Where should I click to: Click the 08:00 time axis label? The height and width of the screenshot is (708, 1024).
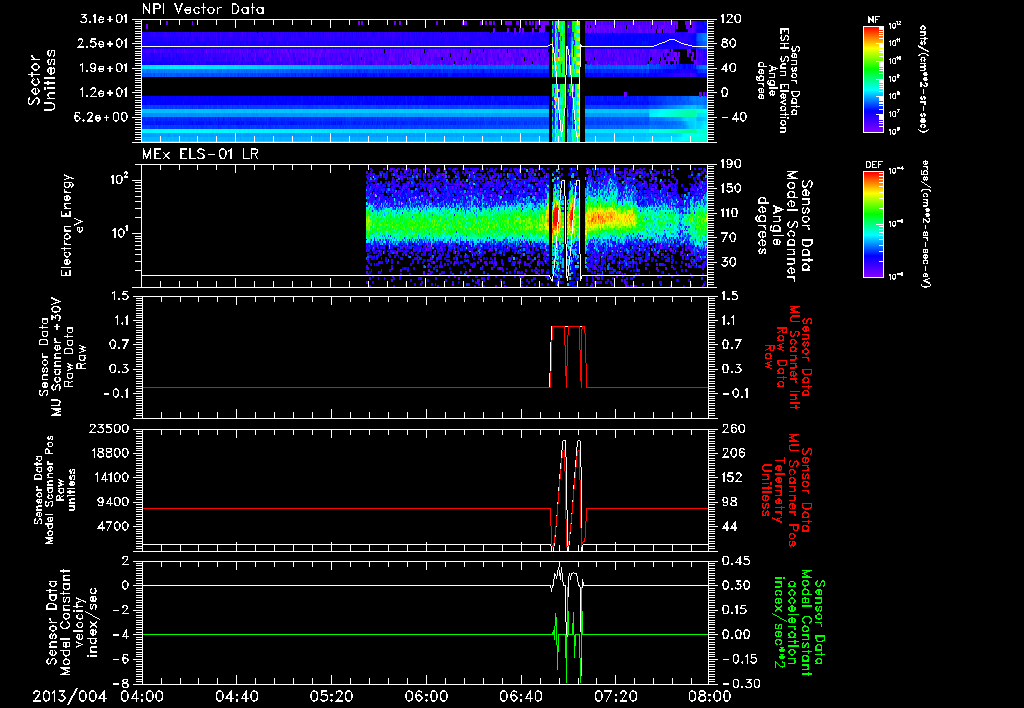click(x=708, y=695)
